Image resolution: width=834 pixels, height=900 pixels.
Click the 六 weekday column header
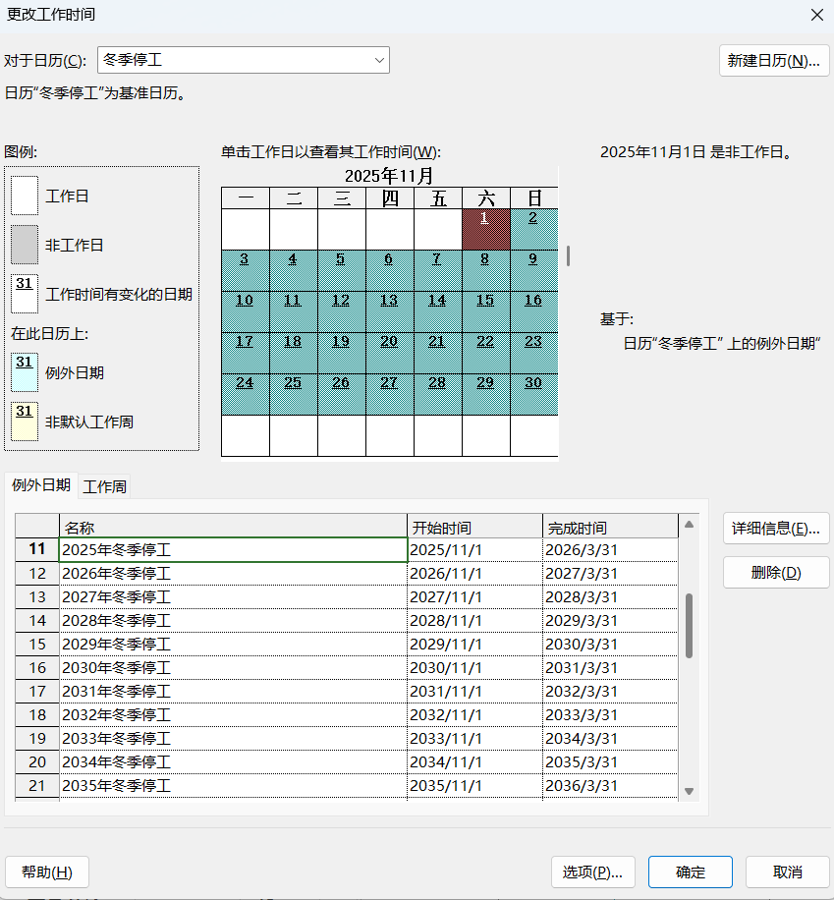pos(486,198)
